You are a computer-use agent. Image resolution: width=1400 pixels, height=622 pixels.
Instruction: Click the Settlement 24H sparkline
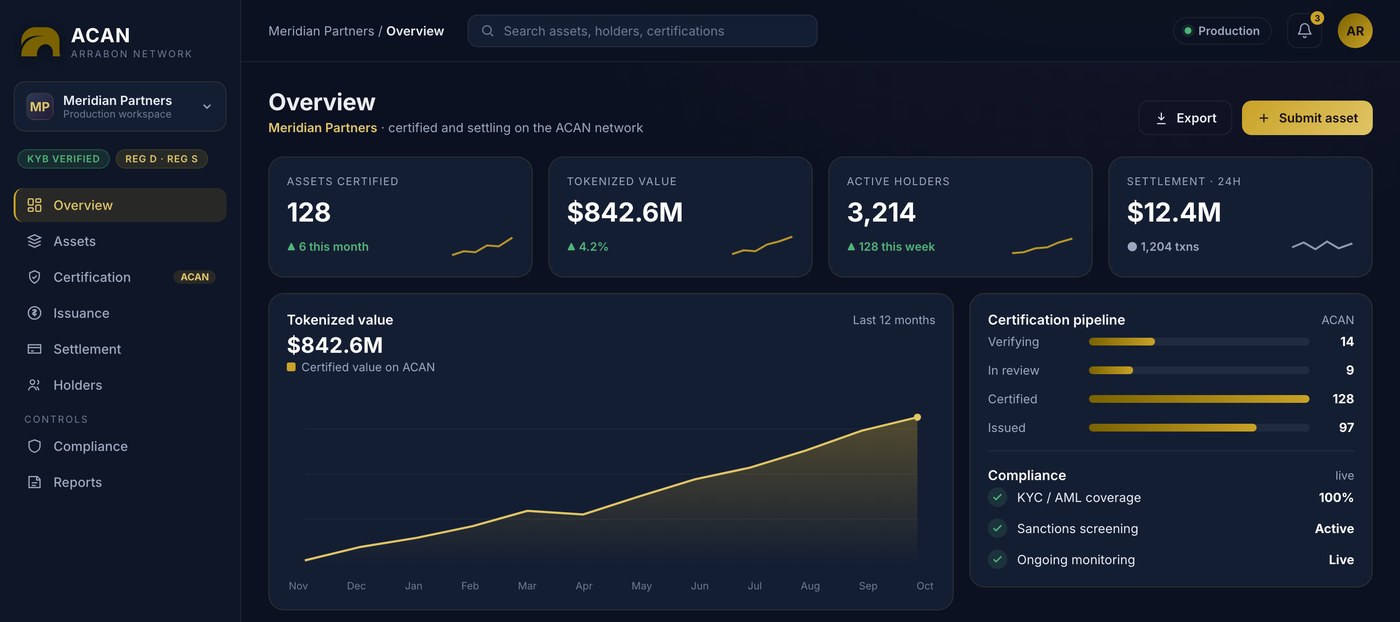pyautogui.click(x=1322, y=245)
